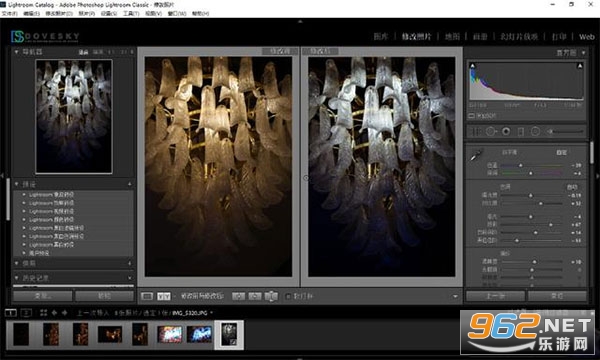Adjust the 曝光度 Exposure slider
Screen dimensions: 600x360
point(532,195)
